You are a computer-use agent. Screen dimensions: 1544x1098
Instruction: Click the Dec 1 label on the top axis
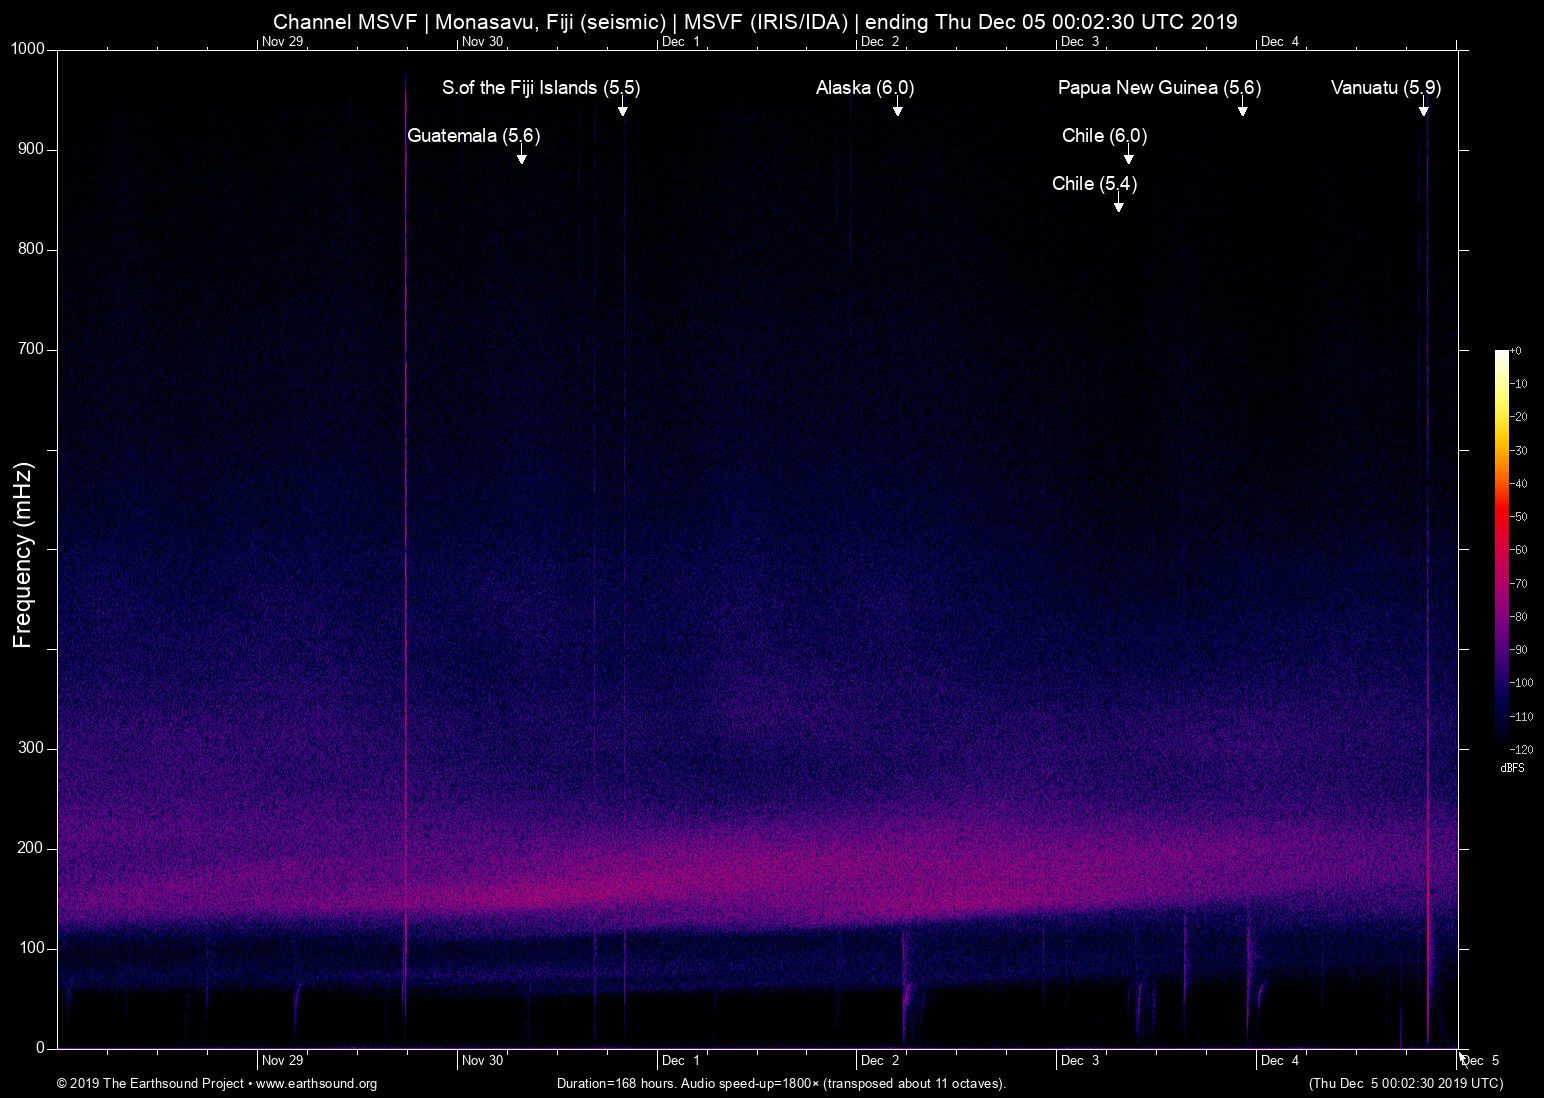point(681,41)
